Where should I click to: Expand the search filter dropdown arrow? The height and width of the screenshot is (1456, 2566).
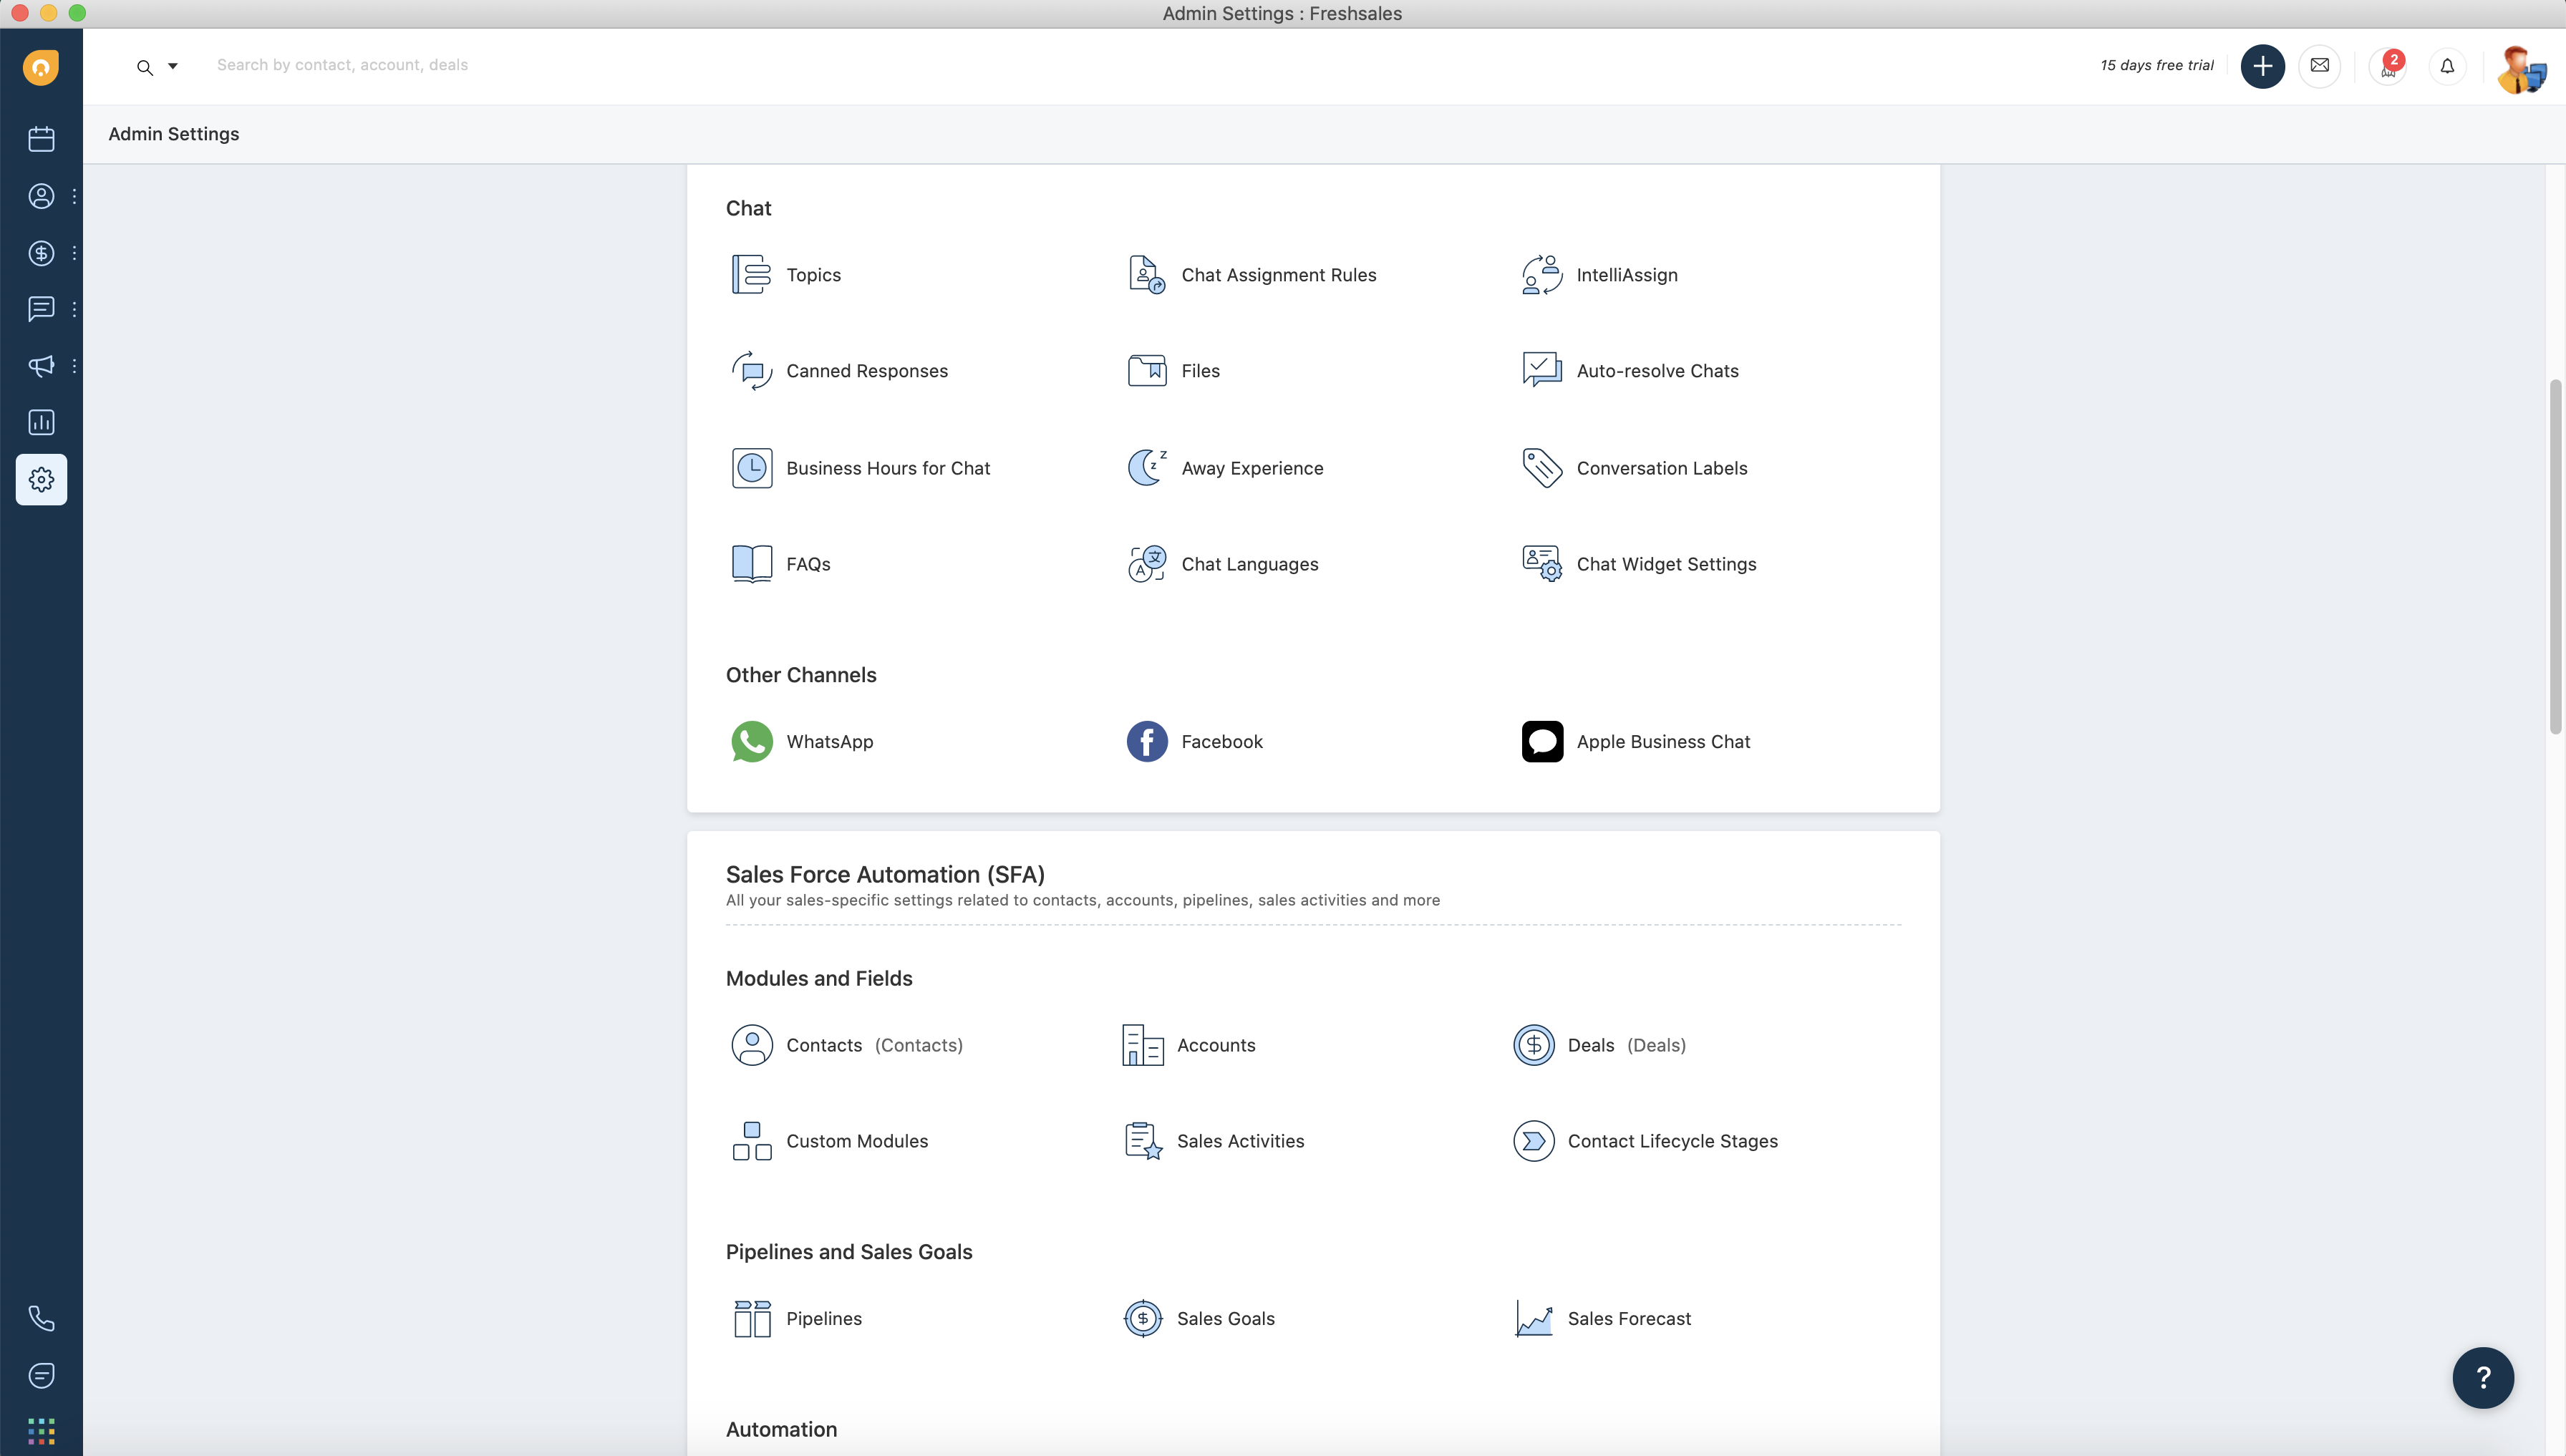[172, 66]
